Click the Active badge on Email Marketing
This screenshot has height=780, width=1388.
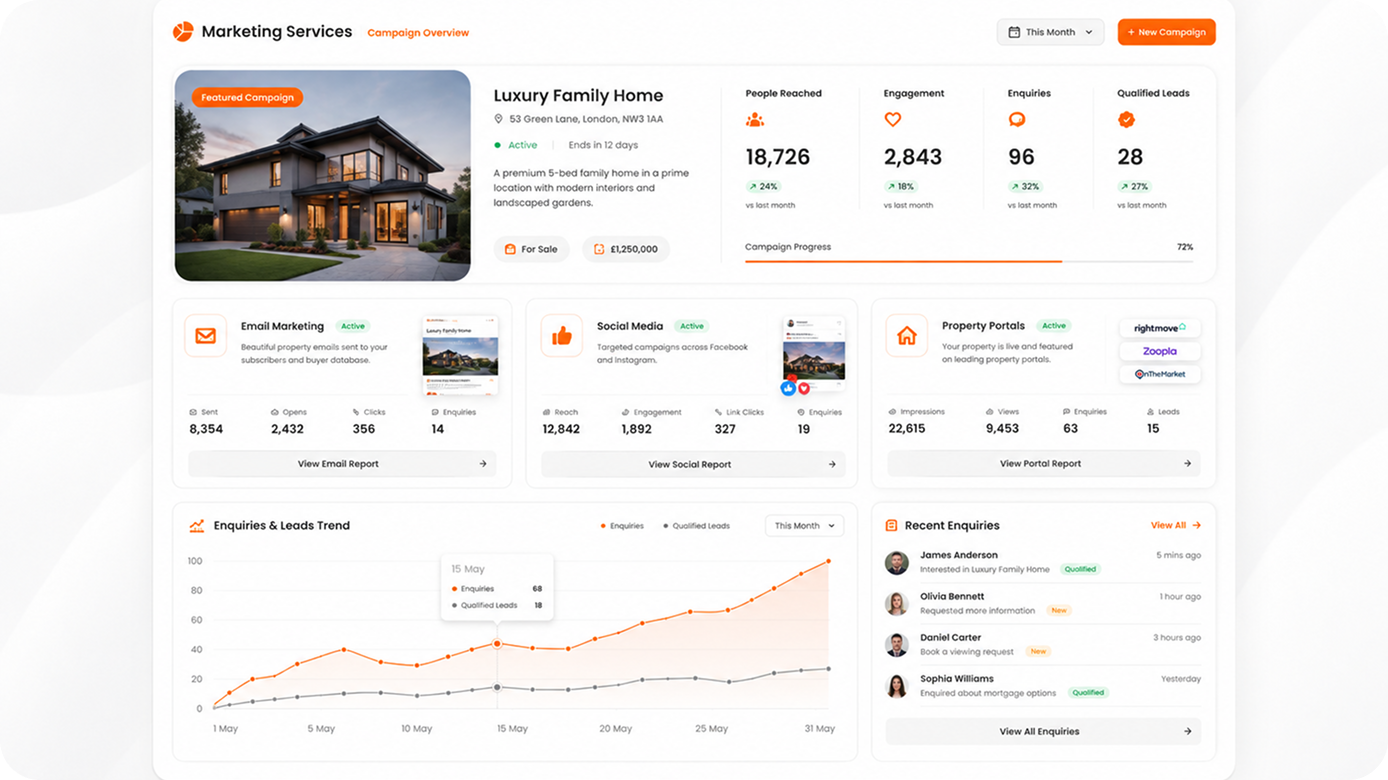tap(353, 326)
